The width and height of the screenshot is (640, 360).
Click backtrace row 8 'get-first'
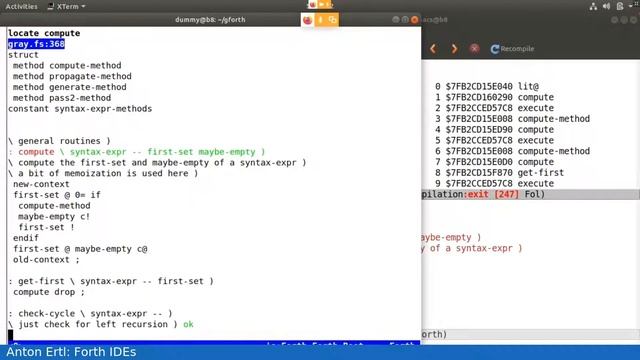click(499, 173)
